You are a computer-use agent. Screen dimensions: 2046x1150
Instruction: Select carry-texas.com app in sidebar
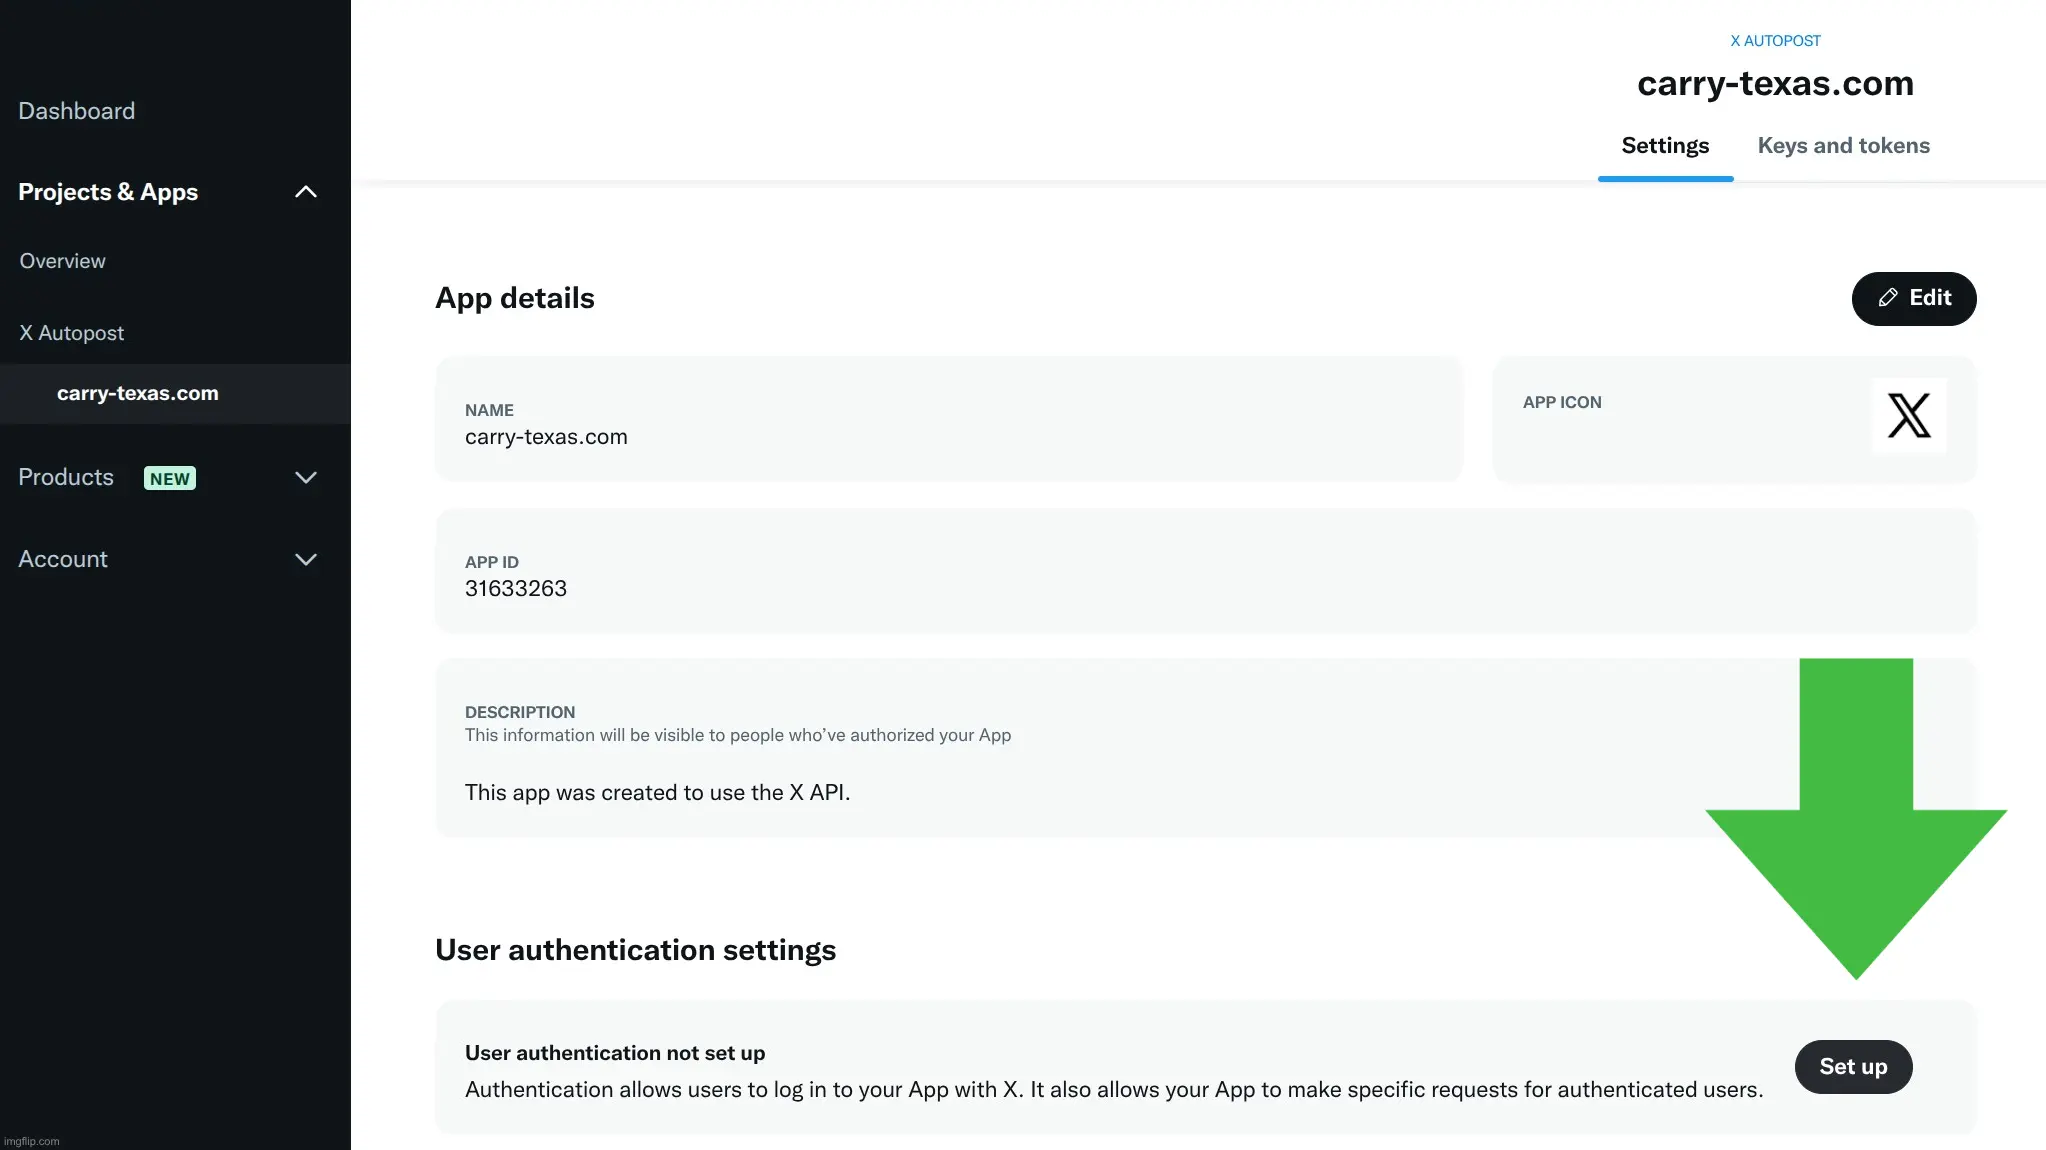pos(138,394)
